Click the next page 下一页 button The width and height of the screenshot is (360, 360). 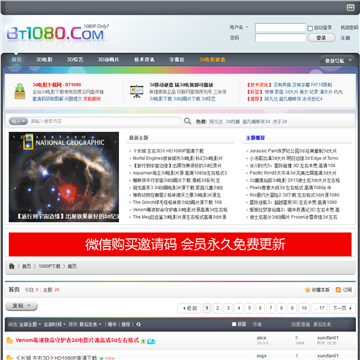coord(342,308)
